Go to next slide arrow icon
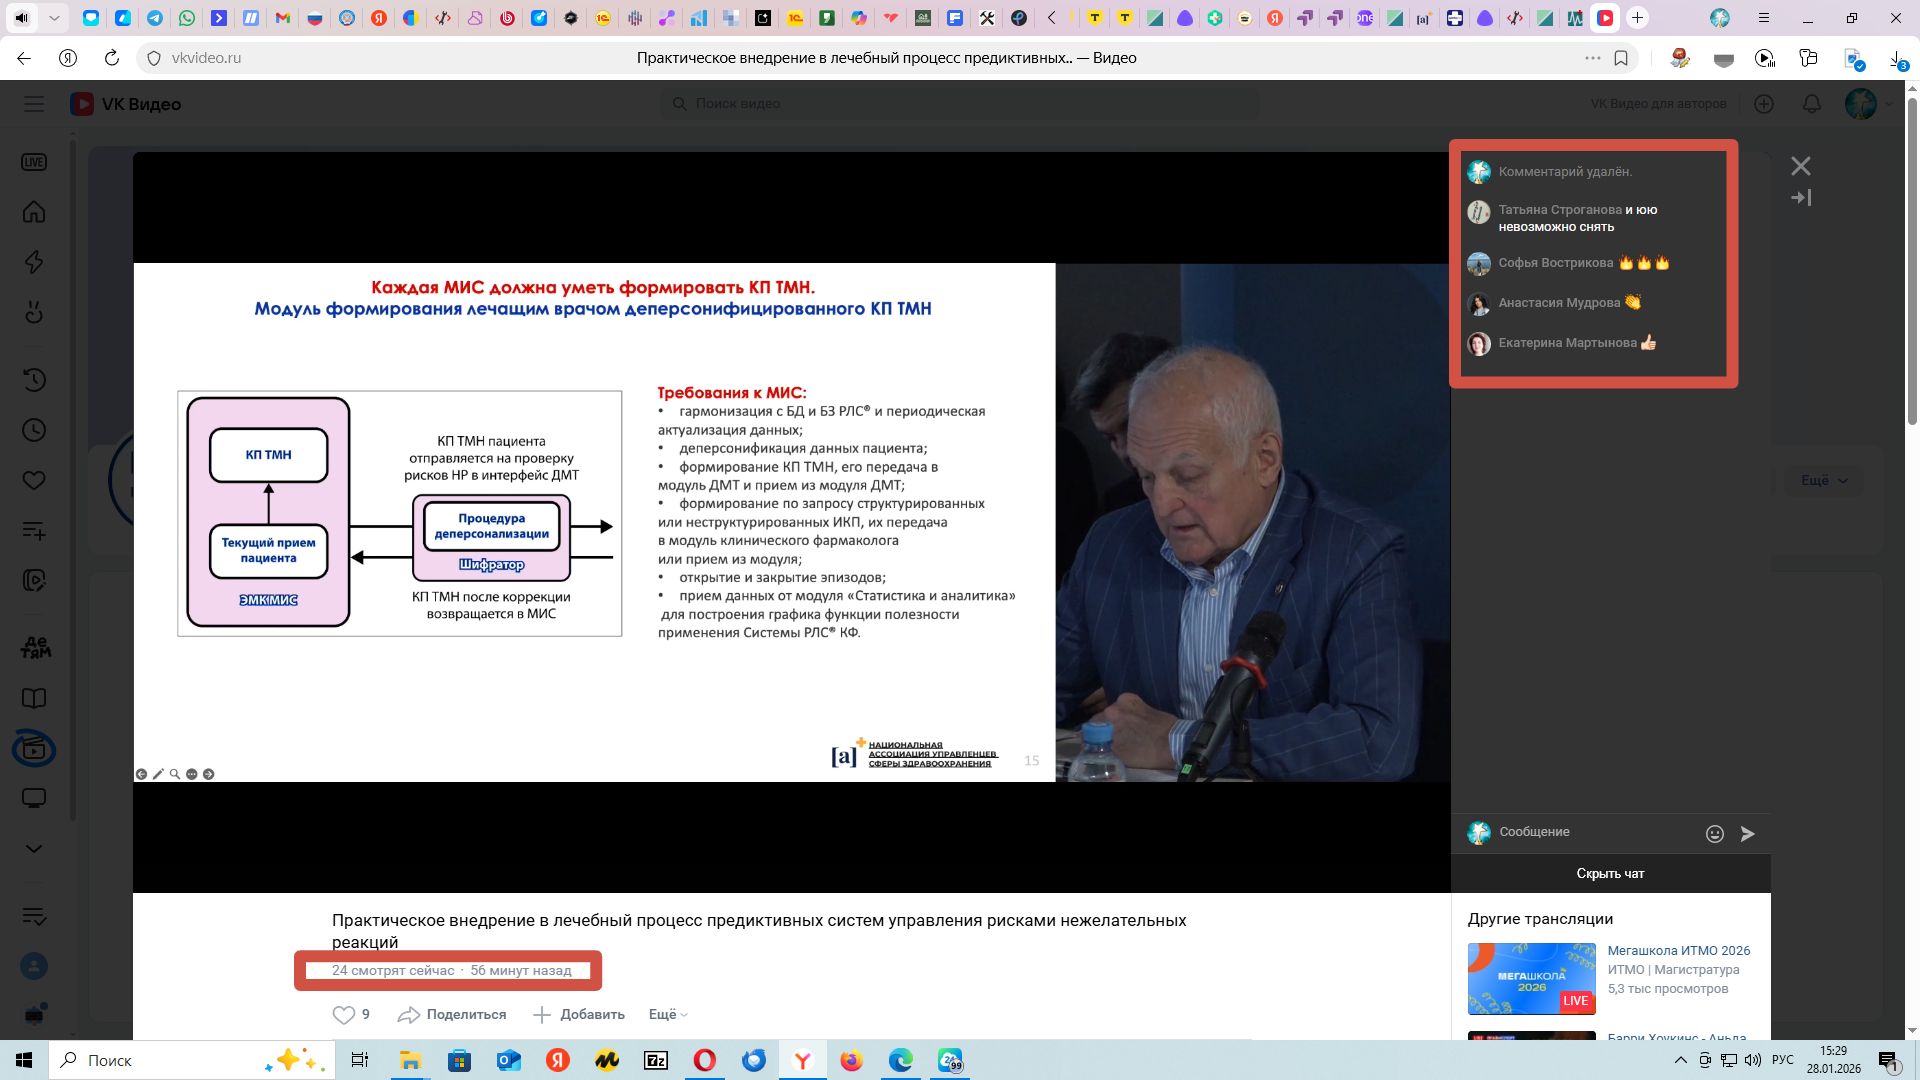The image size is (1920, 1080). [208, 774]
